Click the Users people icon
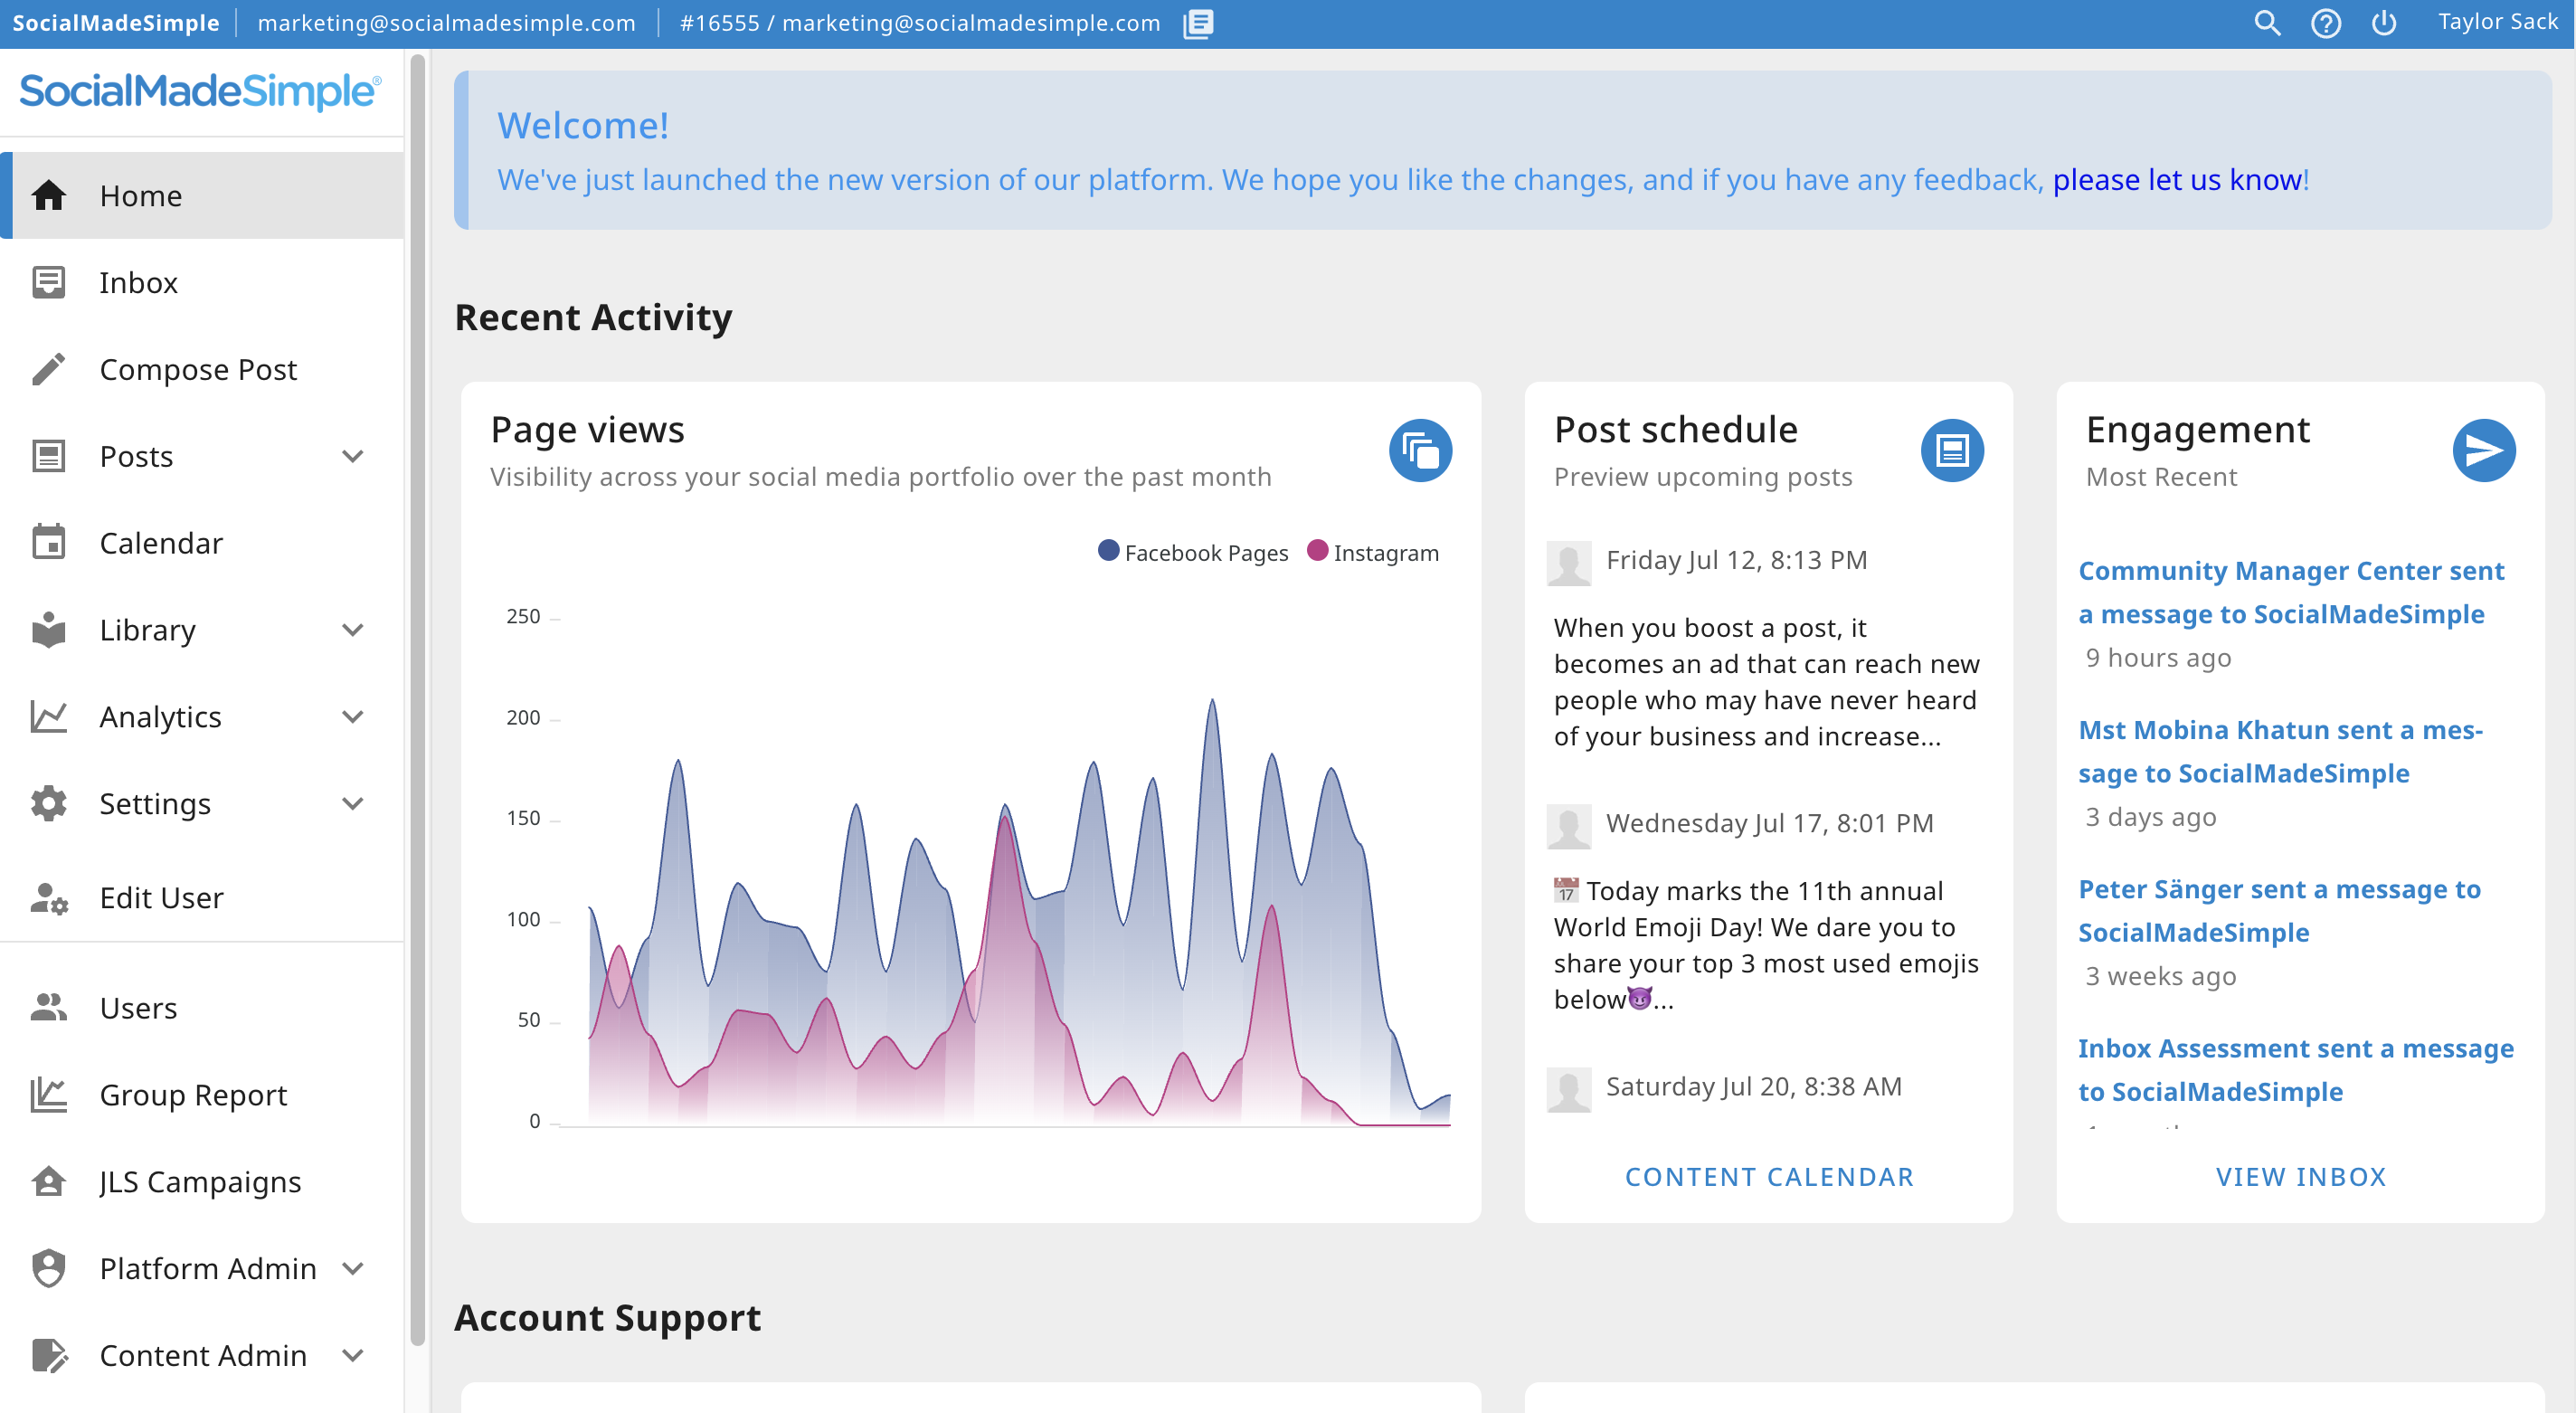The height and width of the screenshot is (1413, 2576). (48, 1008)
